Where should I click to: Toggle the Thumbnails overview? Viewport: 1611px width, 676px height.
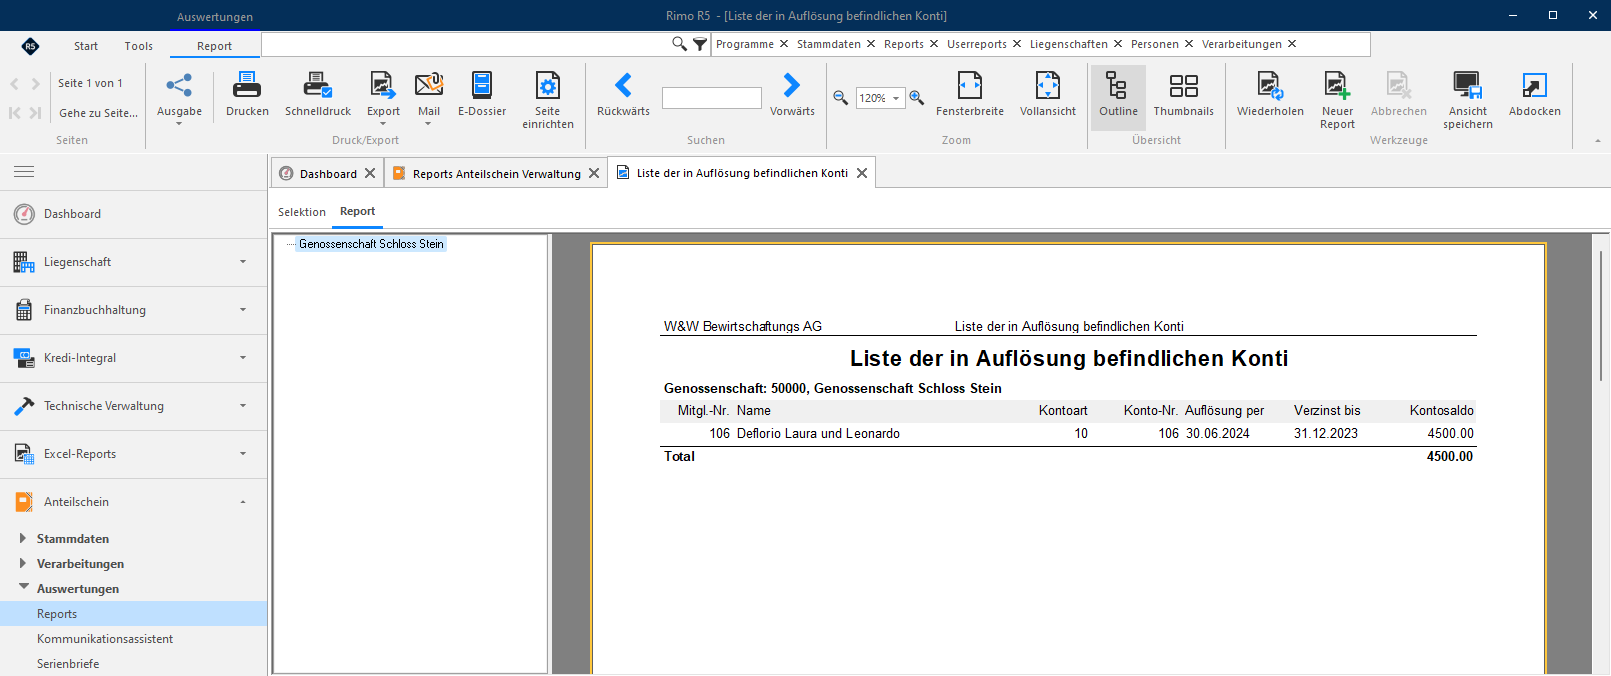point(1184,95)
